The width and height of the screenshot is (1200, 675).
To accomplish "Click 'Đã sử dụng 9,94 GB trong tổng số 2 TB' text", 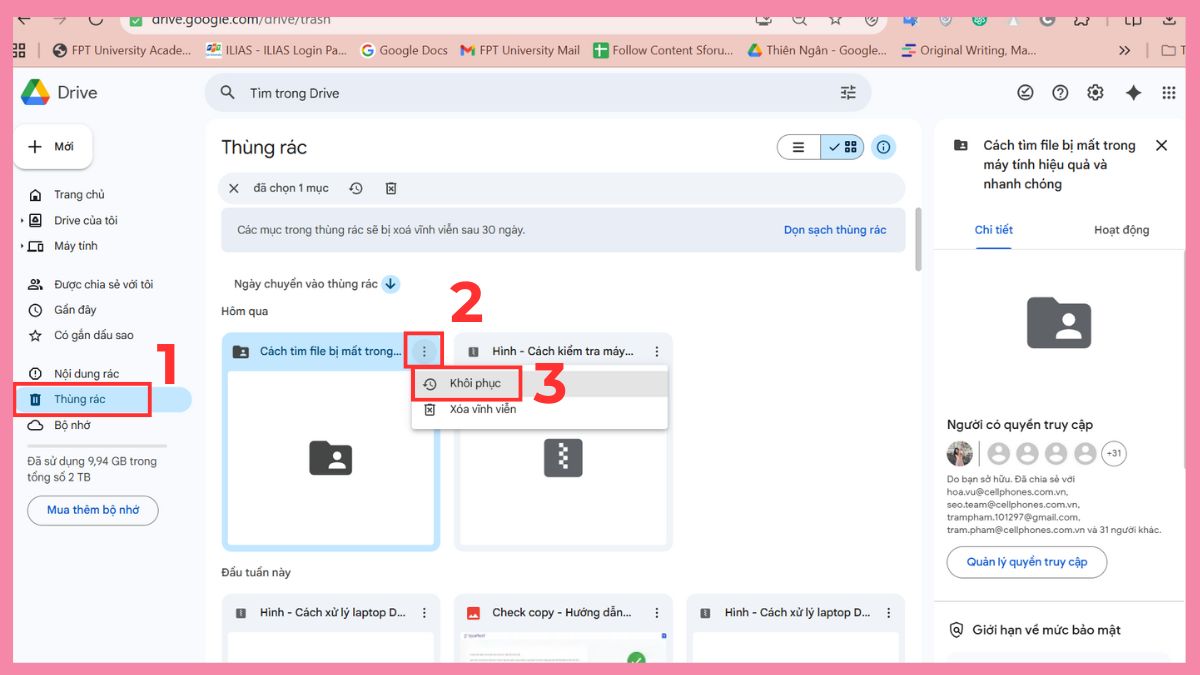I will click(x=92, y=470).
